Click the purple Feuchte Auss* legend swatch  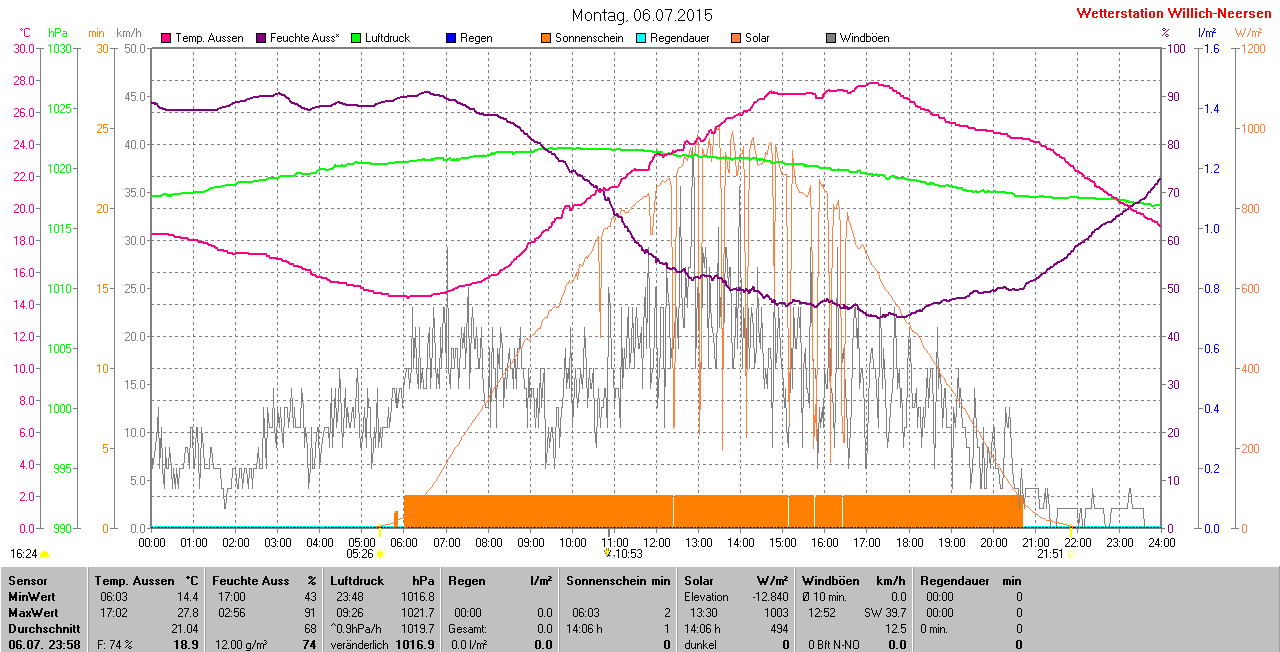[x=261, y=38]
